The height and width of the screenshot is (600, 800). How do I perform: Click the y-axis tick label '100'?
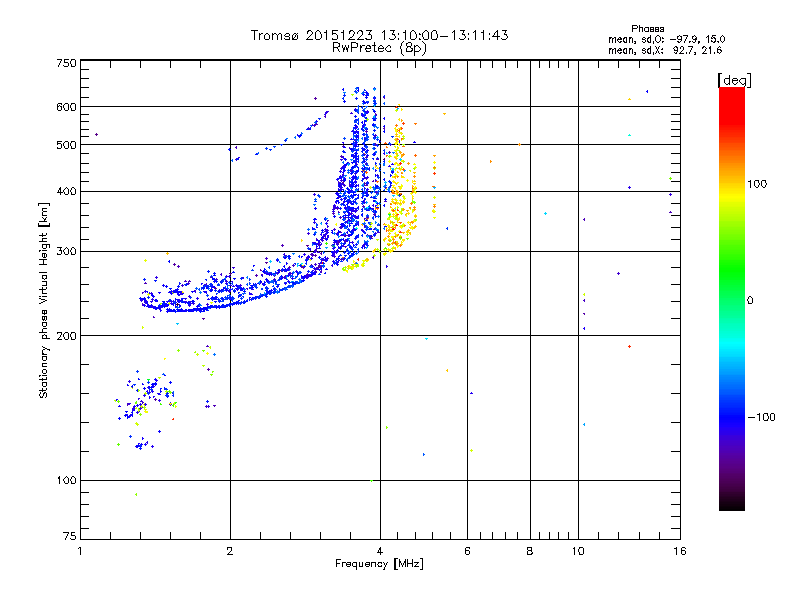[66, 480]
